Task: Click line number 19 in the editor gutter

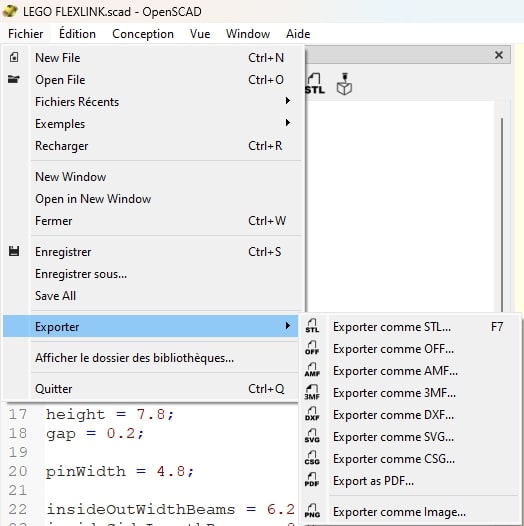Action: pos(18,452)
